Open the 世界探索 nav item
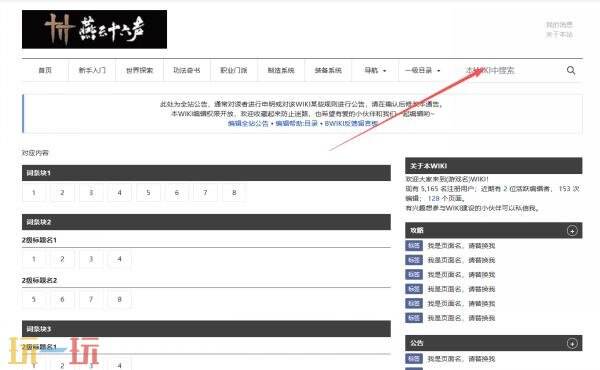 (x=139, y=70)
